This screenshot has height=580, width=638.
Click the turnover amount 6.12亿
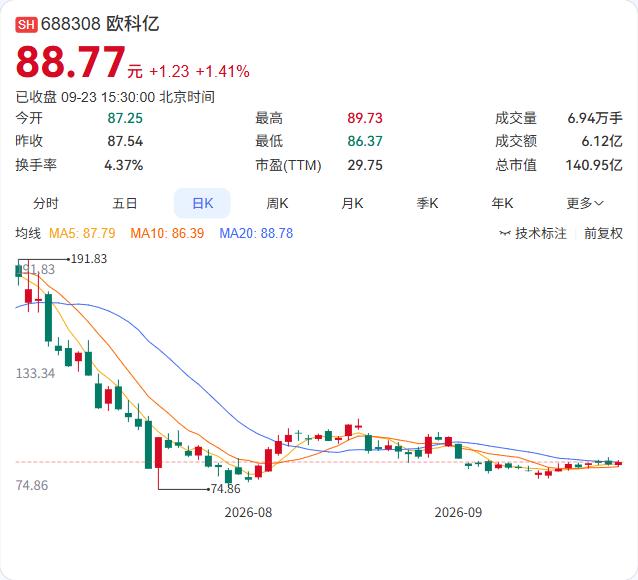[602, 141]
